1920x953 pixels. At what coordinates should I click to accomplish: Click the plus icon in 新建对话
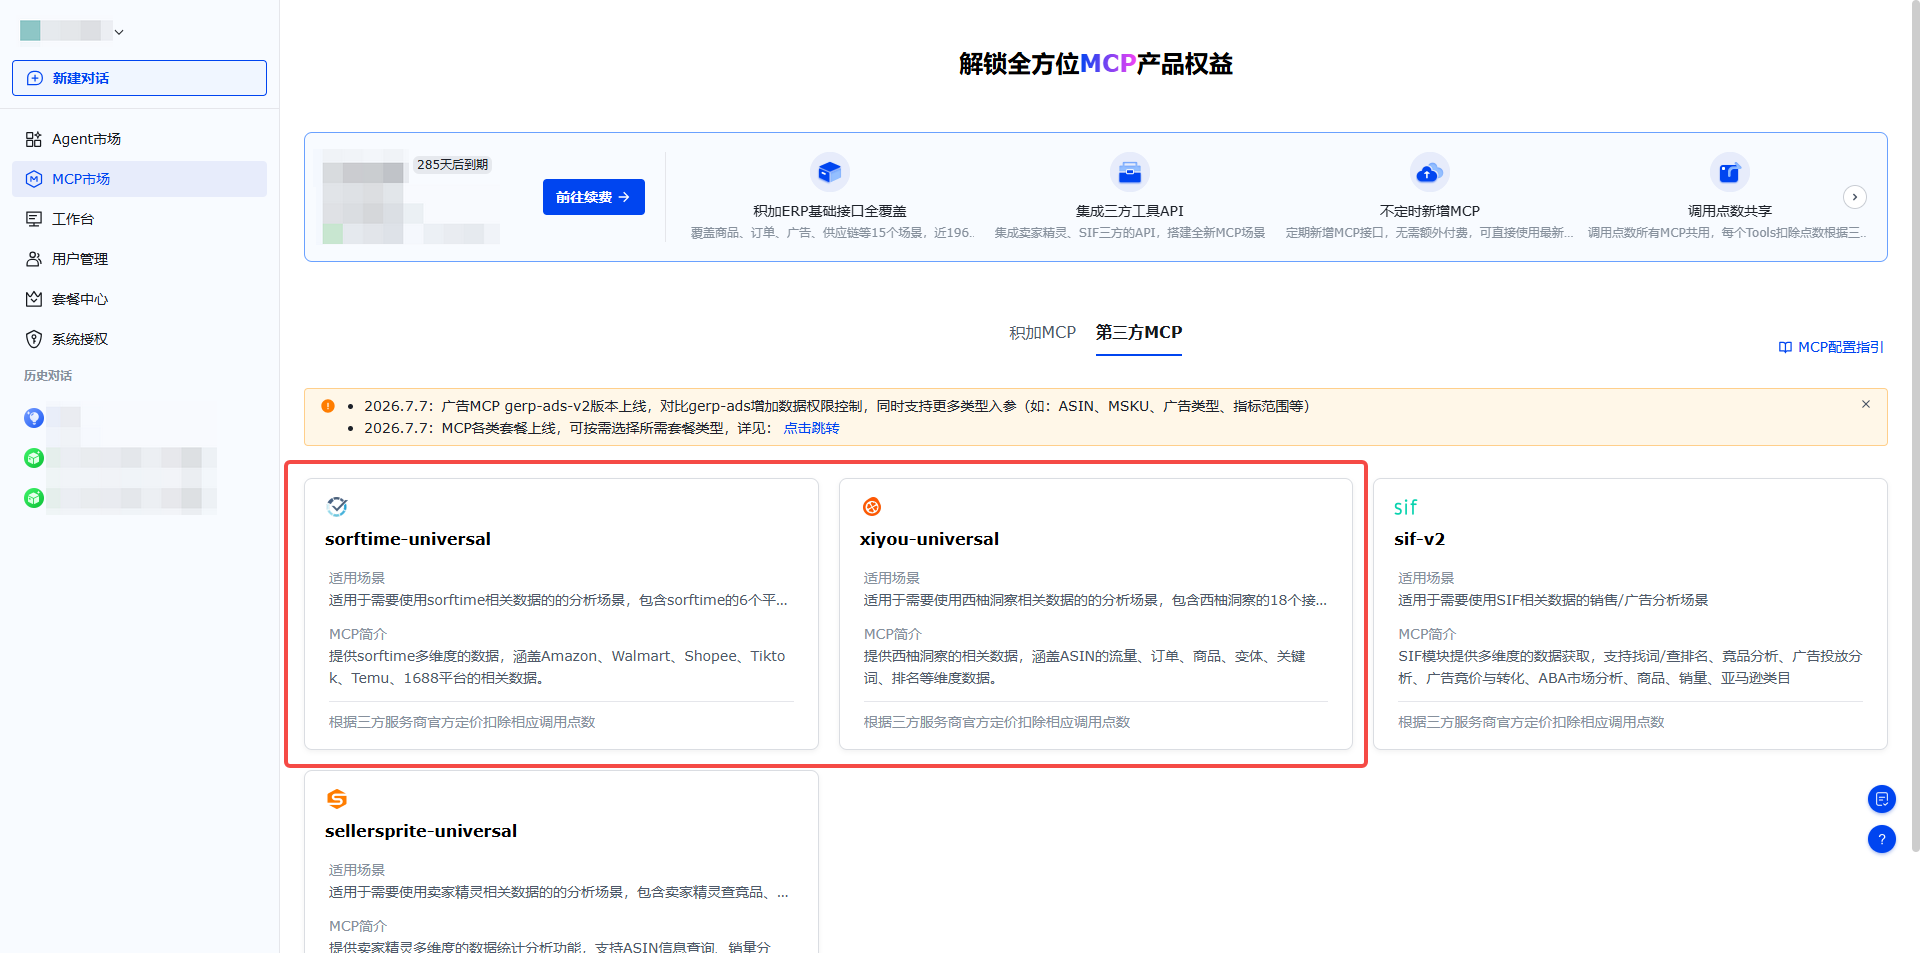click(35, 78)
